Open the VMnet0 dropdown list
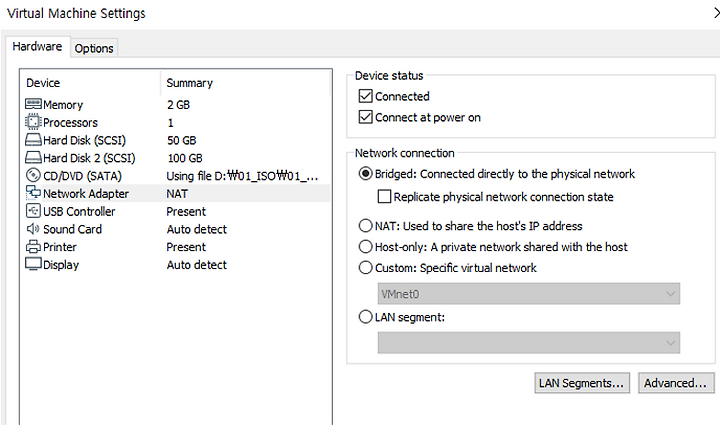The image size is (720, 442). pyautogui.click(x=529, y=294)
